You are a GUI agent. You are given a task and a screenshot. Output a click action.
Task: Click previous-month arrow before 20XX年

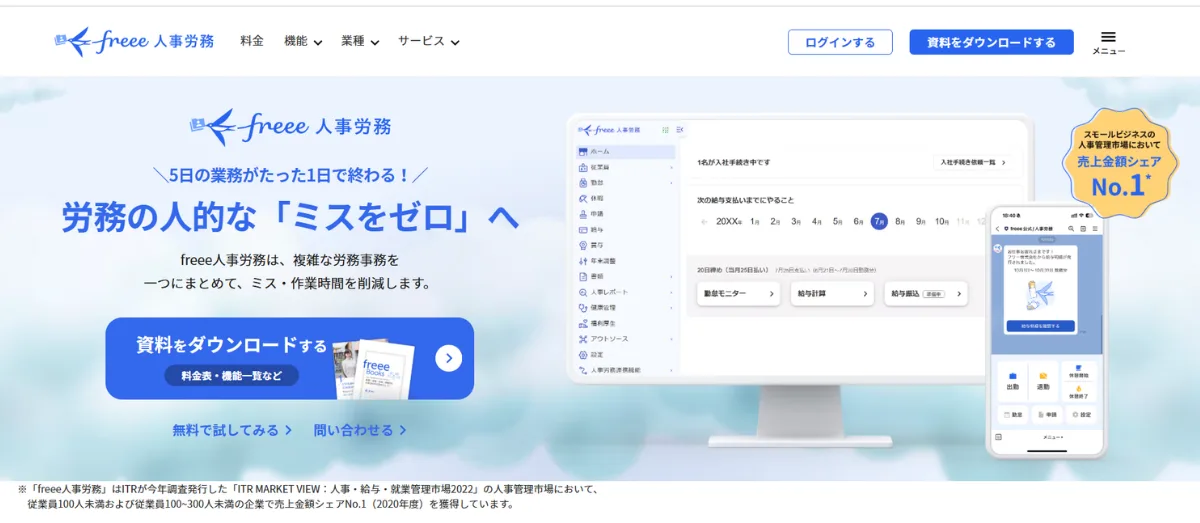[x=704, y=221]
